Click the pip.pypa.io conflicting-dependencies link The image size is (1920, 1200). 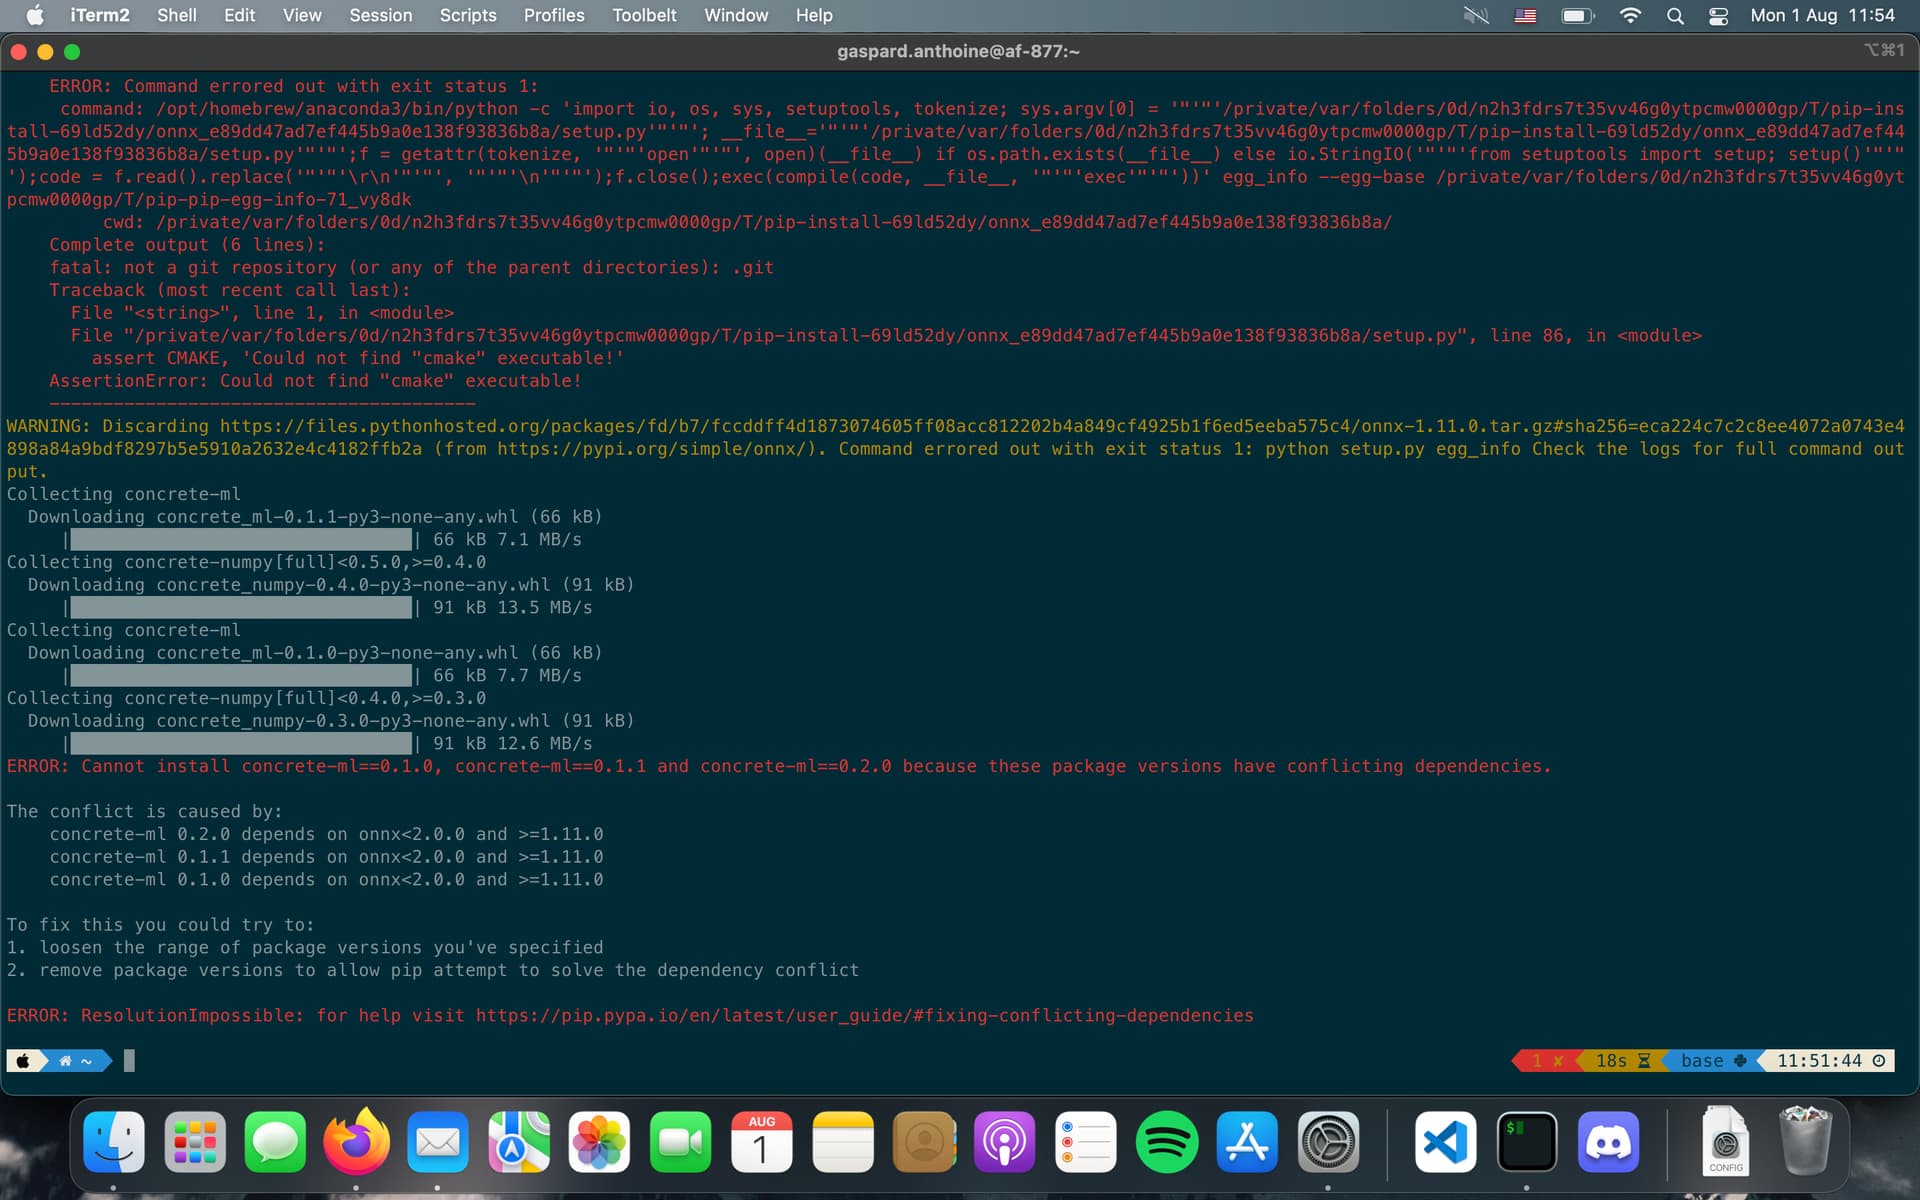(x=864, y=1015)
